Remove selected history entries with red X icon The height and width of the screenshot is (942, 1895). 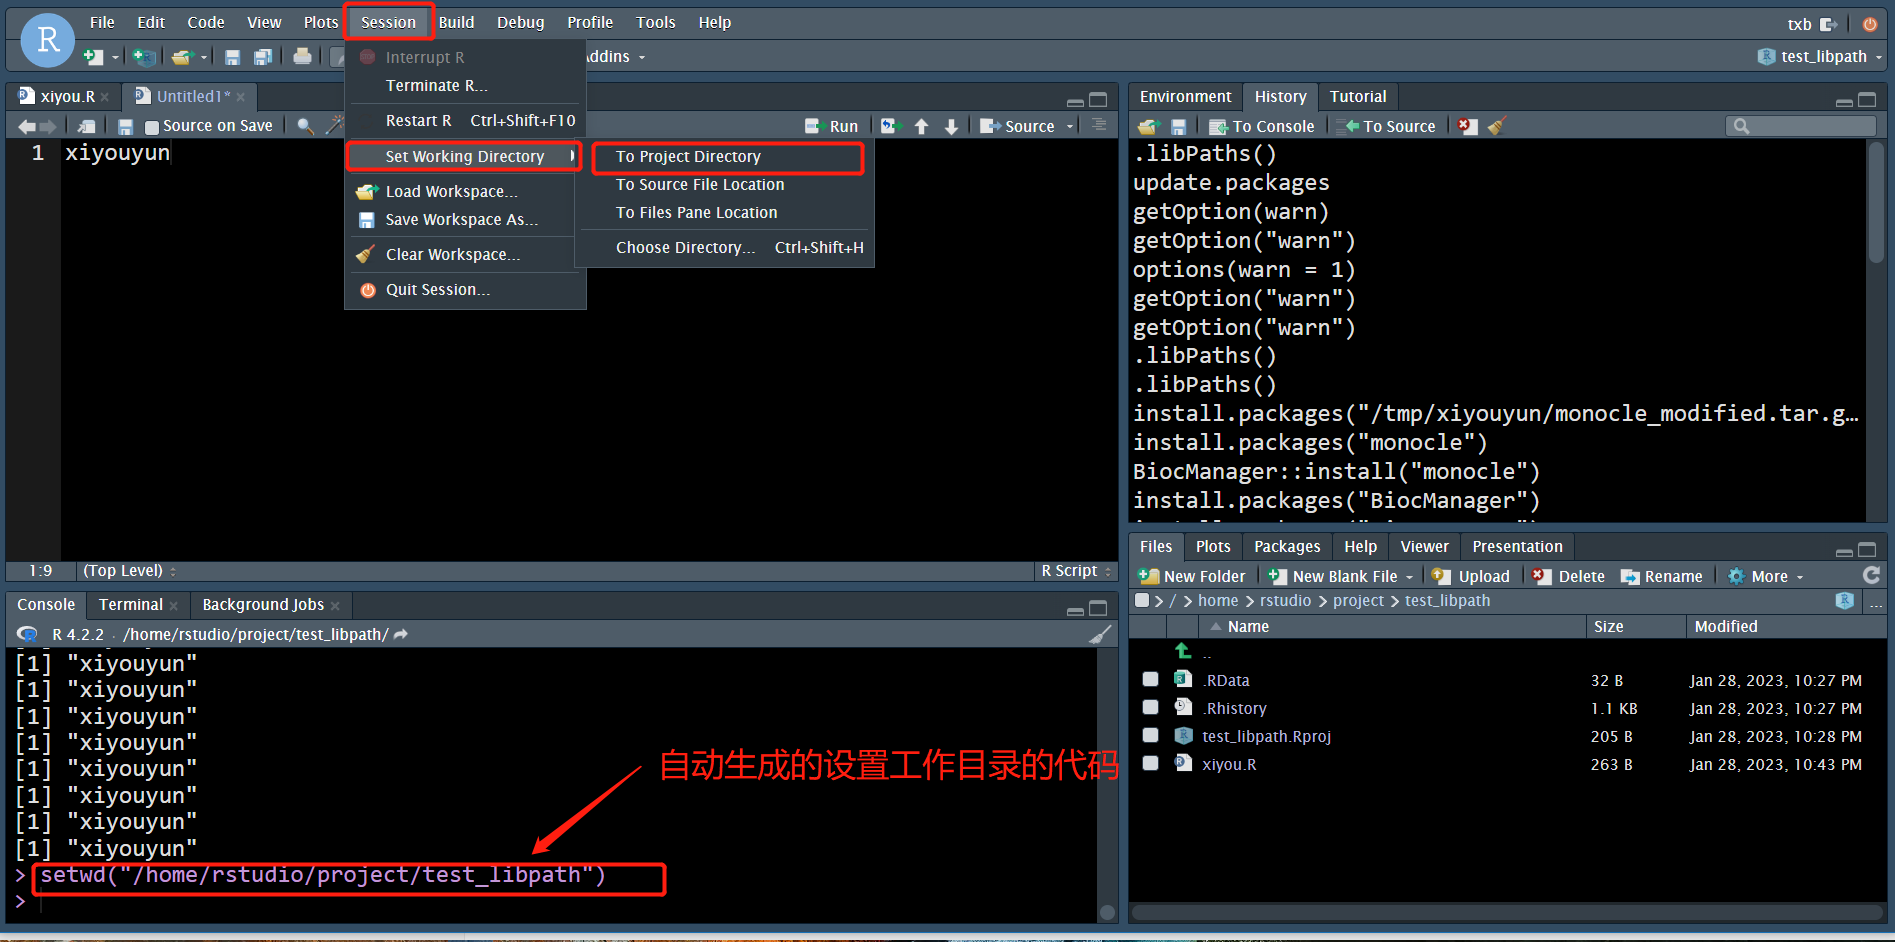pyautogui.click(x=1466, y=125)
